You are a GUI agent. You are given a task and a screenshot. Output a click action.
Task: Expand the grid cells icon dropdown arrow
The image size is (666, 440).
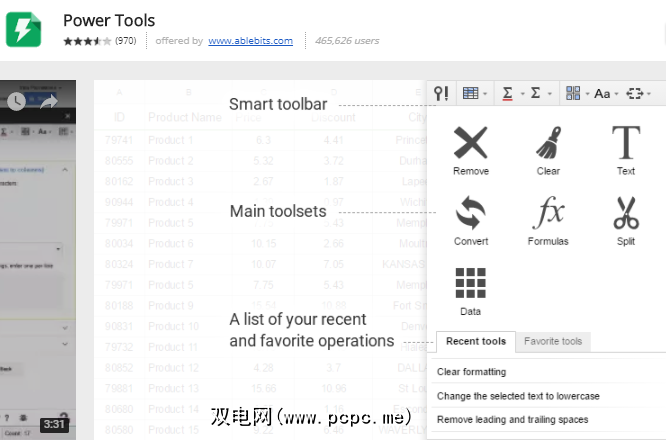tap(587, 94)
